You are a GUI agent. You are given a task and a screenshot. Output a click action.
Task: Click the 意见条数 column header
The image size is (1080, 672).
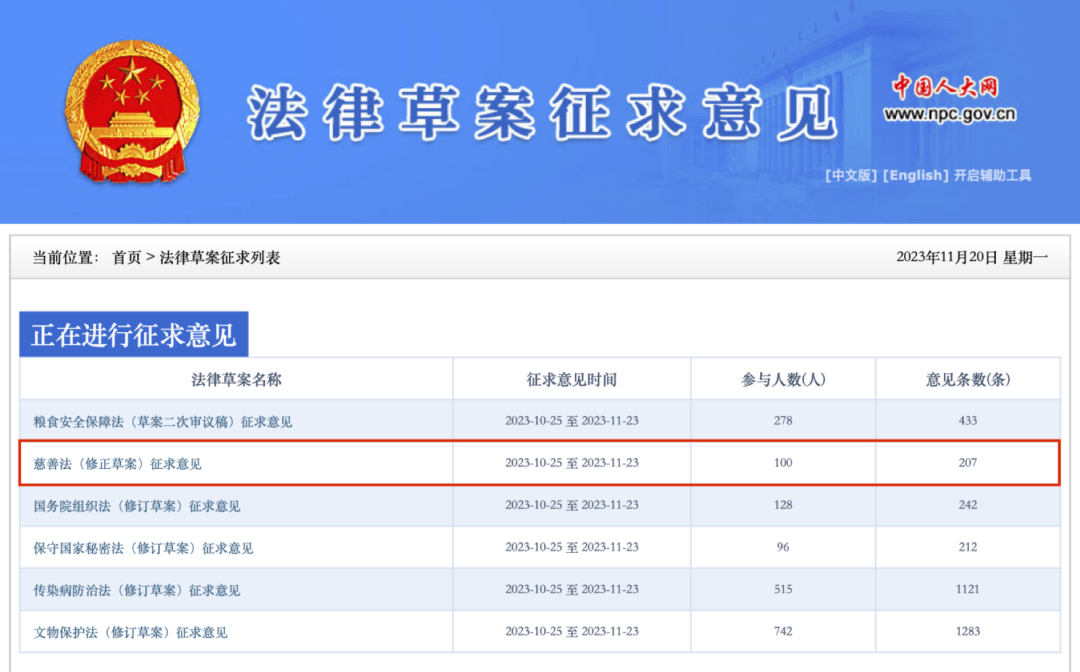click(967, 378)
